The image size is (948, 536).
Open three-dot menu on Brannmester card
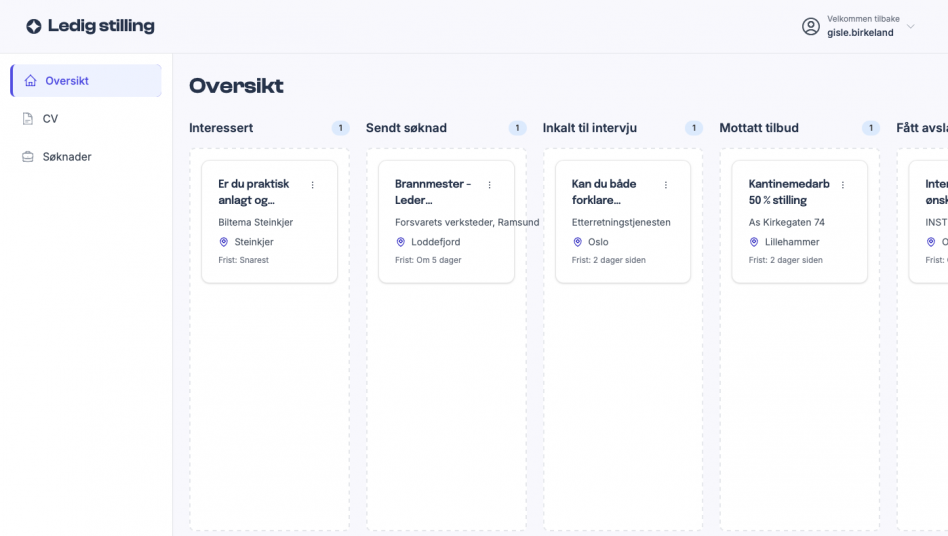[x=489, y=185]
